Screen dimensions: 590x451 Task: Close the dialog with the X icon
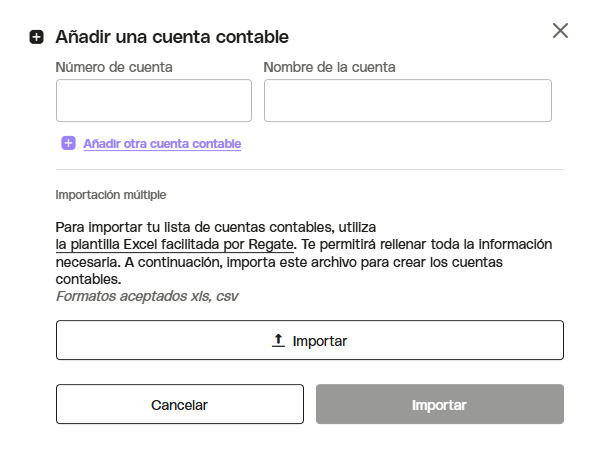tap(560, 30)
